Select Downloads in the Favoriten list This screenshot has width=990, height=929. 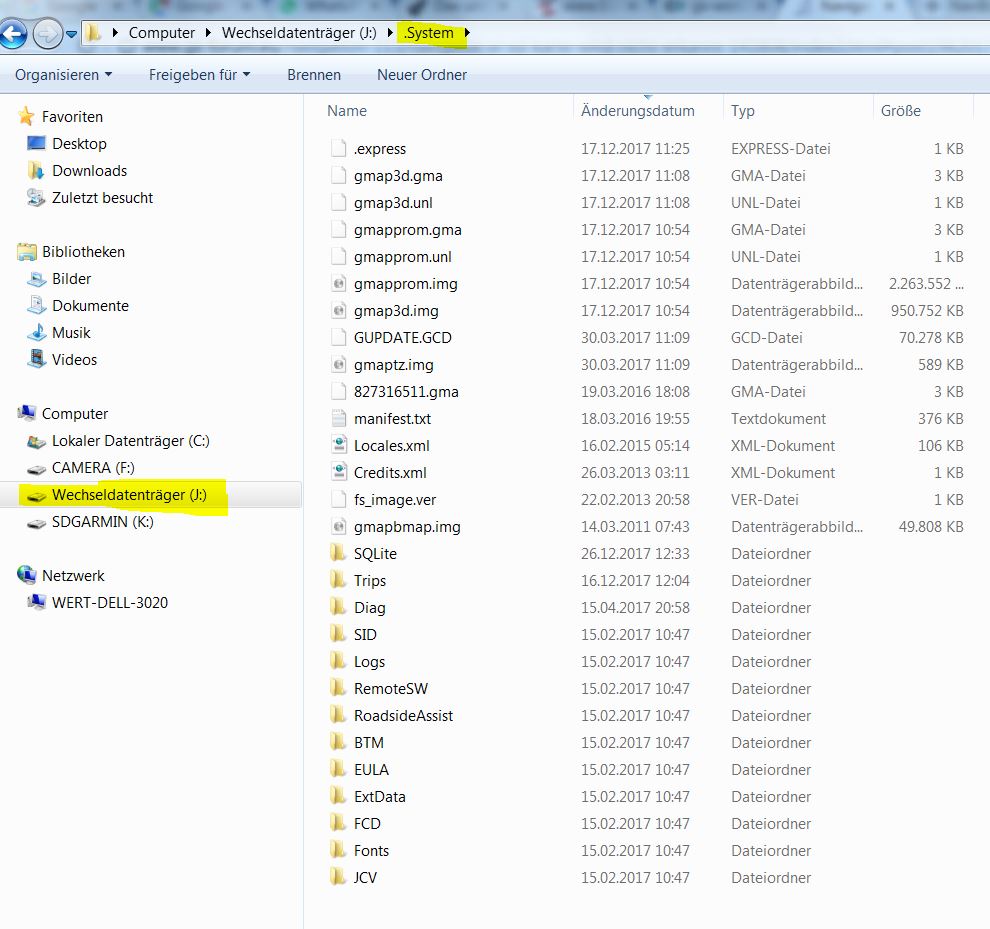tap(89, 171)
